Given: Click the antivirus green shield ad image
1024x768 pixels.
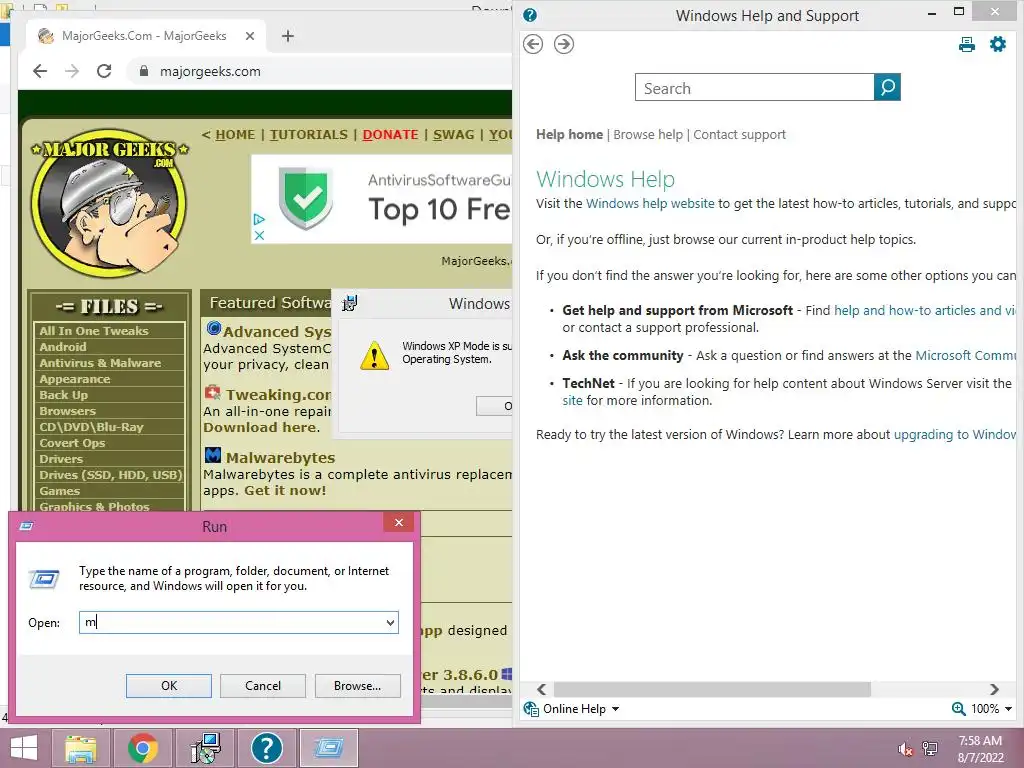Looking at the screenshot, I should click(x=306, y=198).
